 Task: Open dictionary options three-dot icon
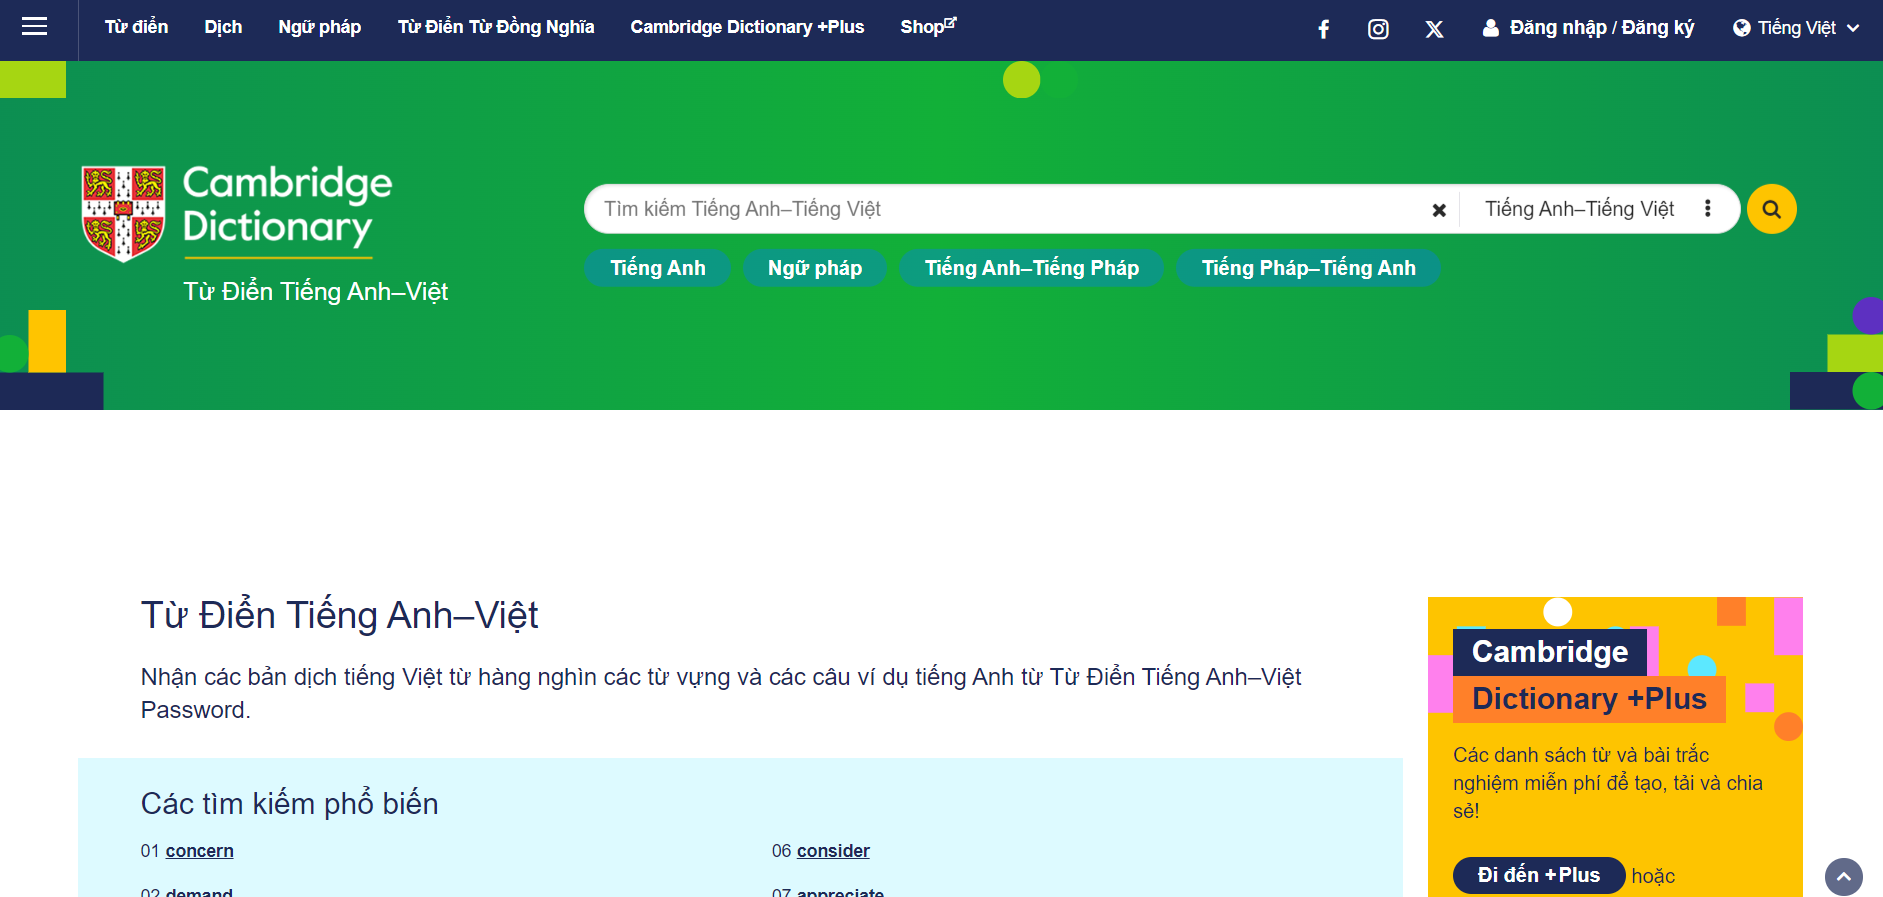coord(1708,208)
